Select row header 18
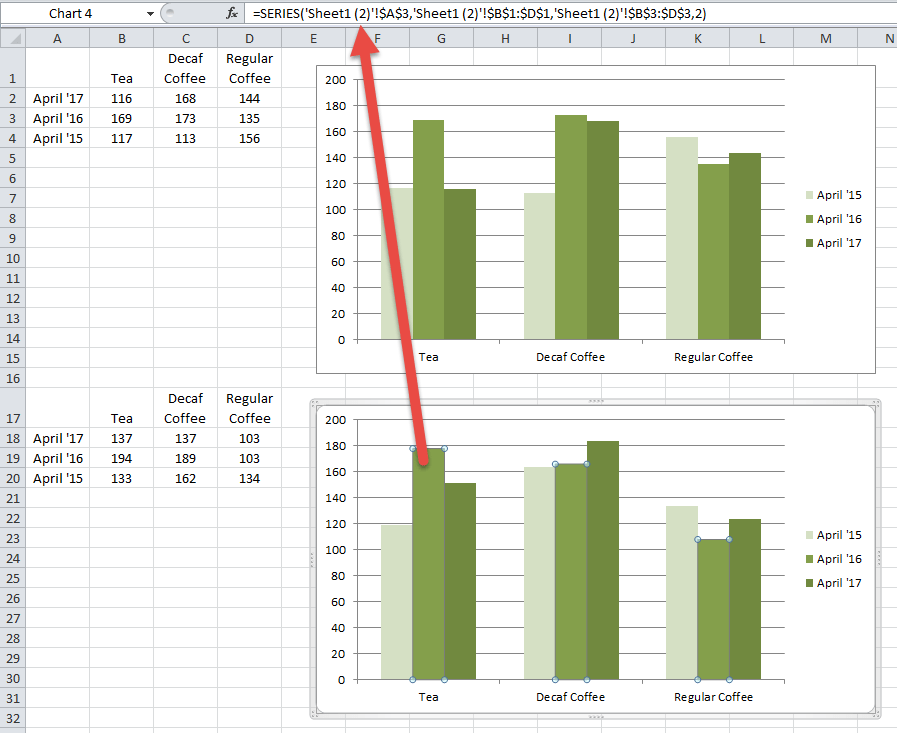Screen dimensions: 897x733 pos(12,438)
